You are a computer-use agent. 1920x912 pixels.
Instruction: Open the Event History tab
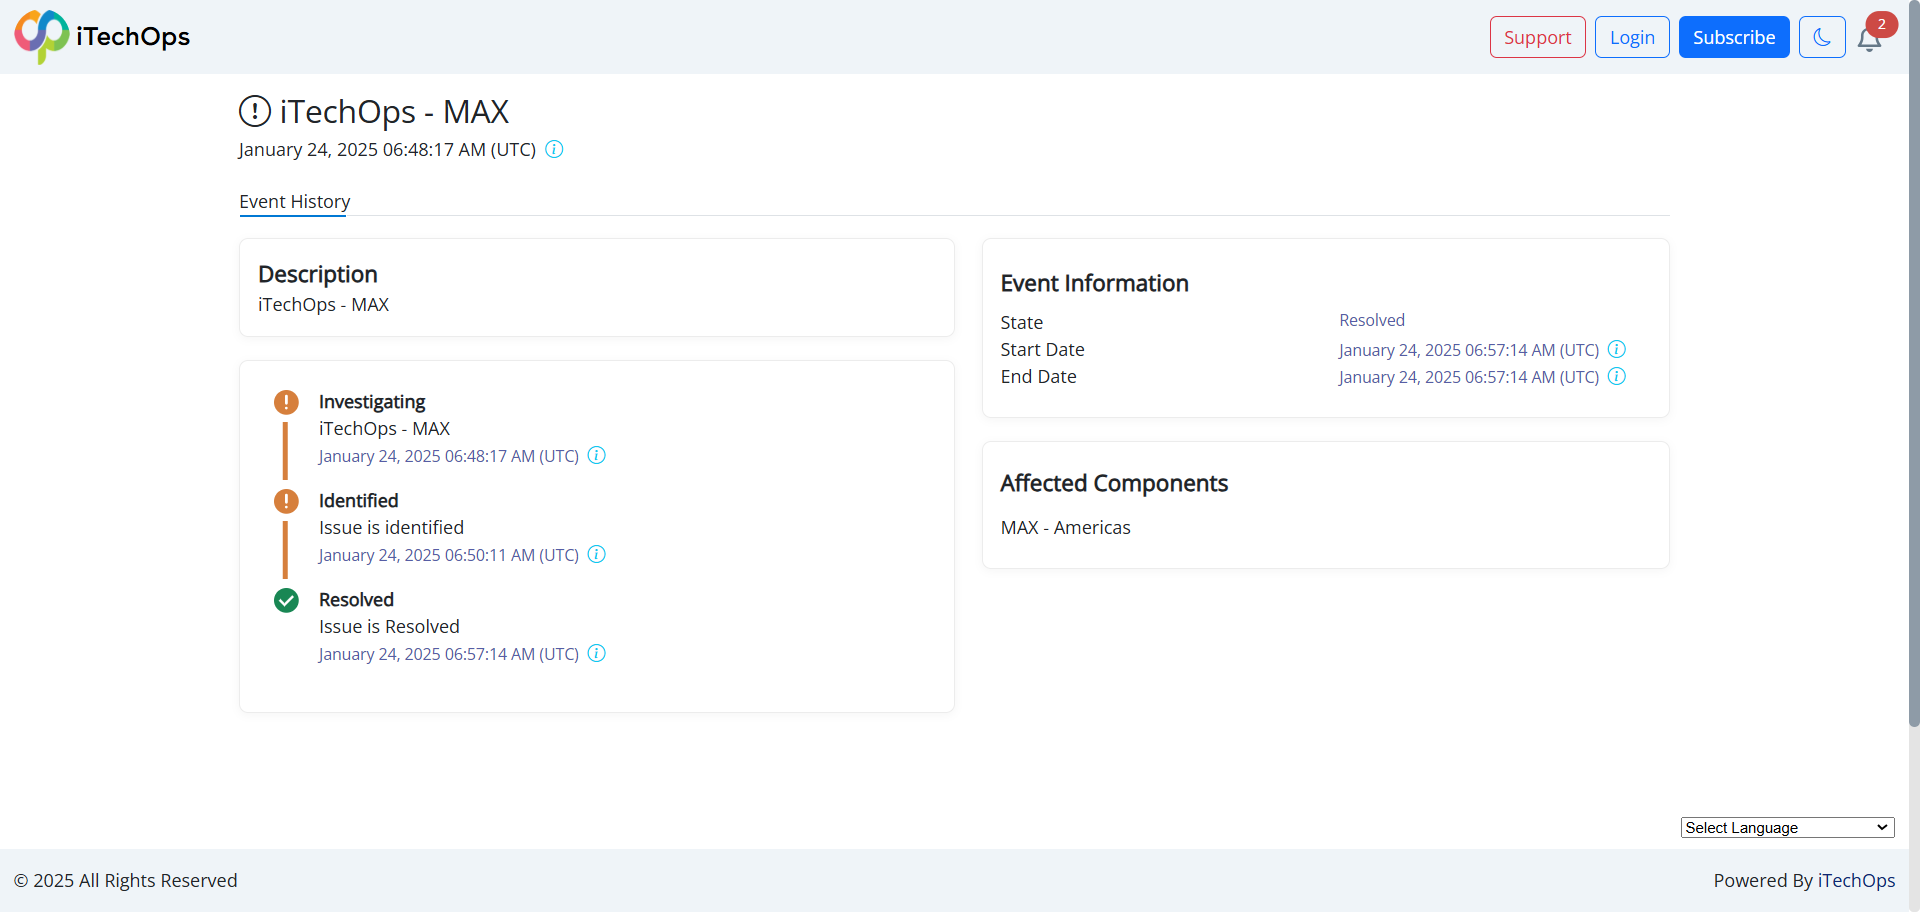tap(294, 202)
